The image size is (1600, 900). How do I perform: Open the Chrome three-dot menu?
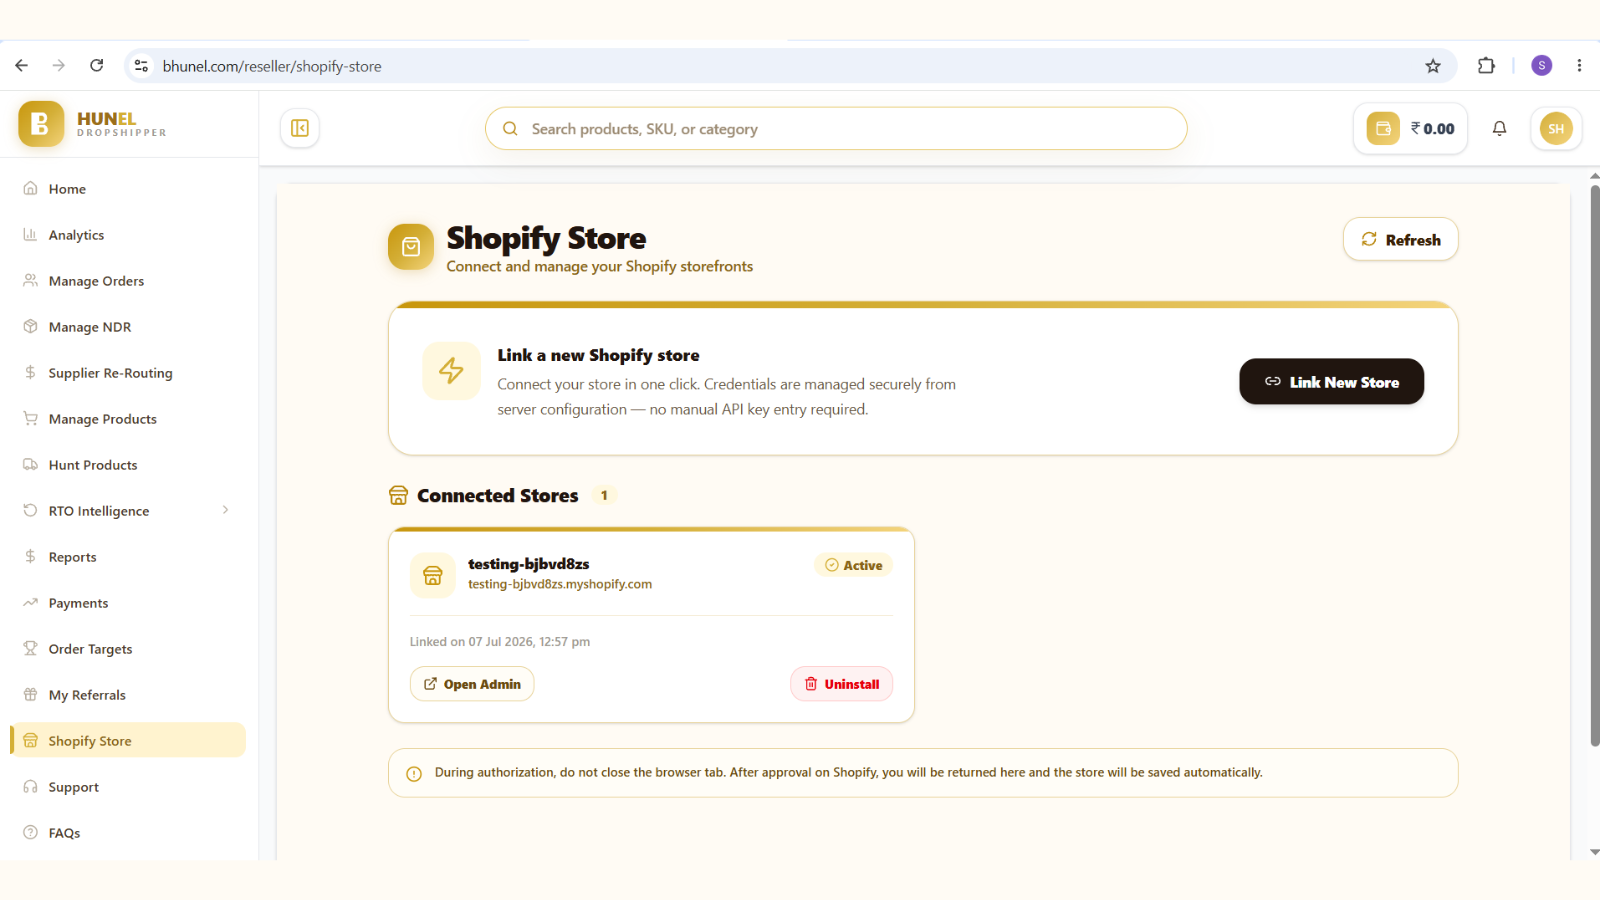tap(1579, 66)
